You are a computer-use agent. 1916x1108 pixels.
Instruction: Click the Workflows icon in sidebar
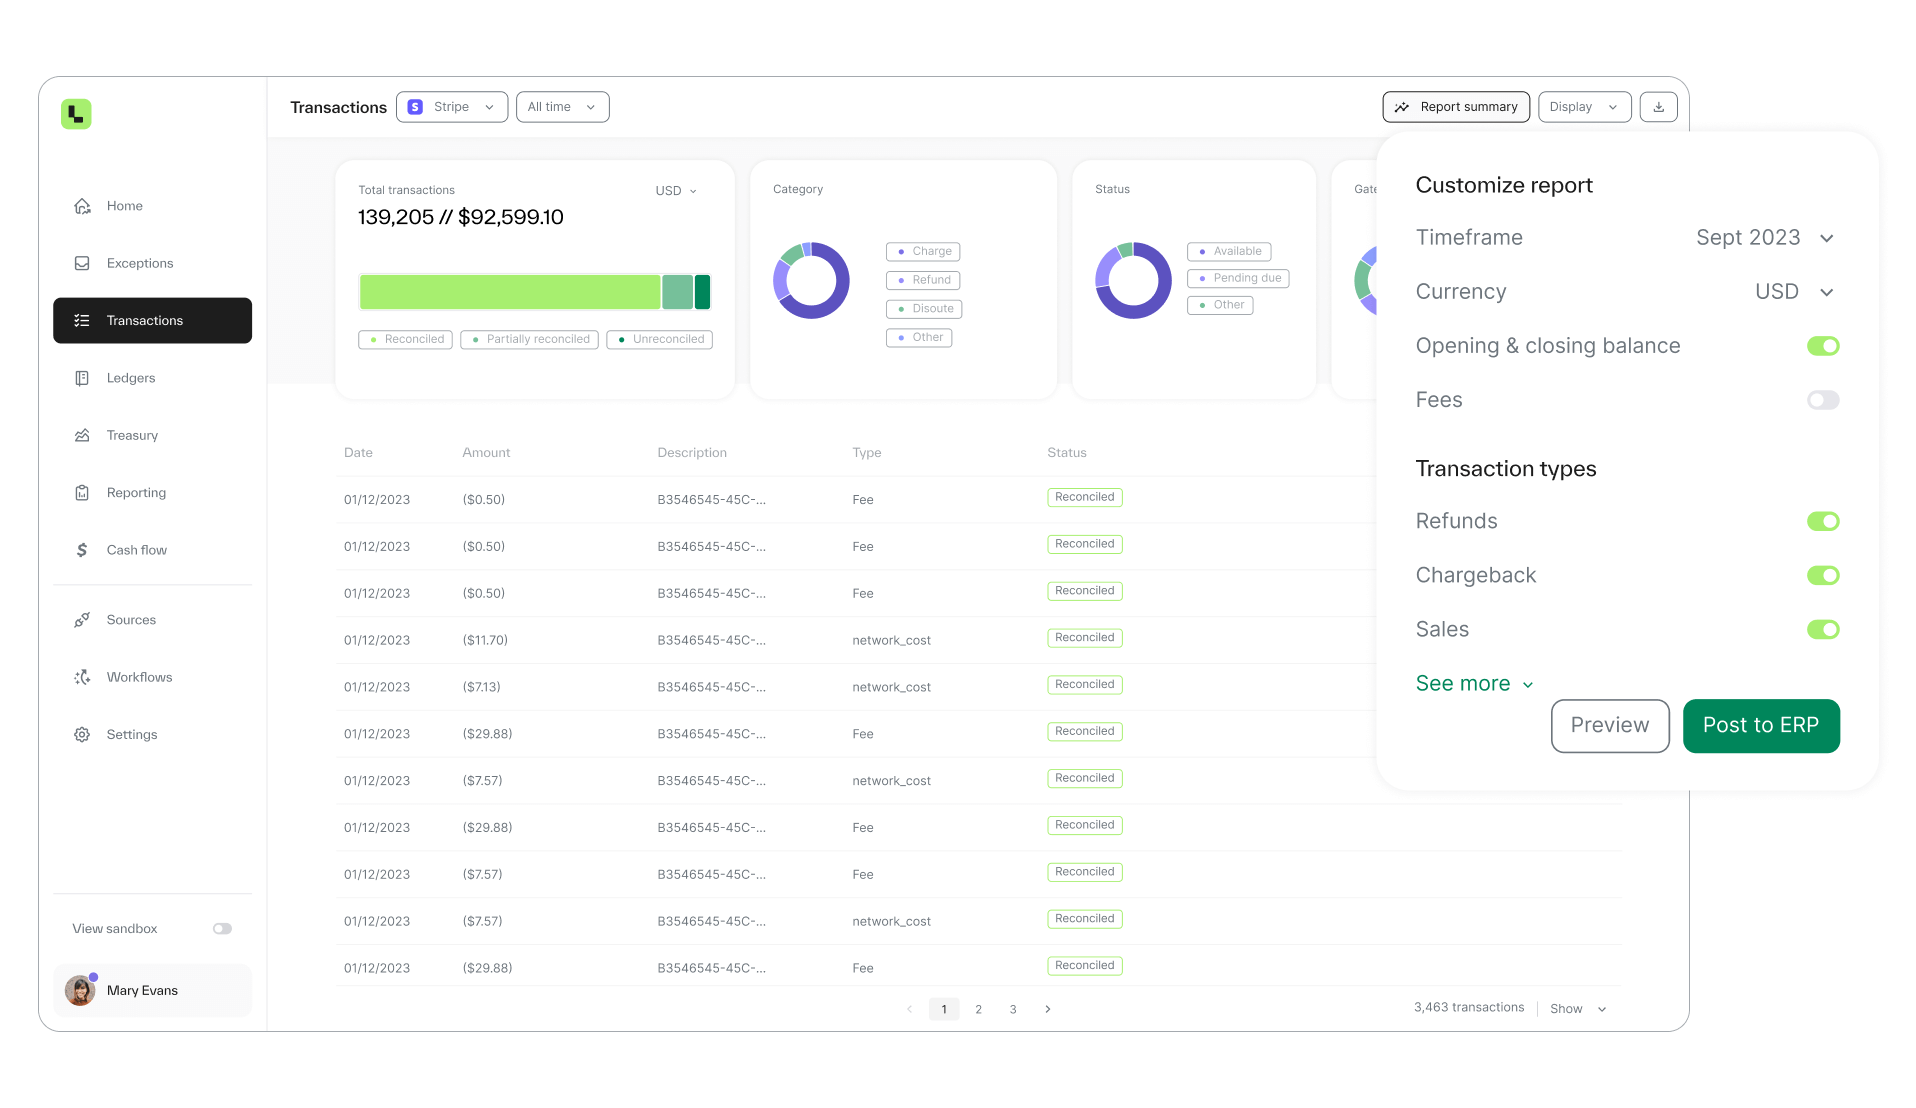[82, 677]
